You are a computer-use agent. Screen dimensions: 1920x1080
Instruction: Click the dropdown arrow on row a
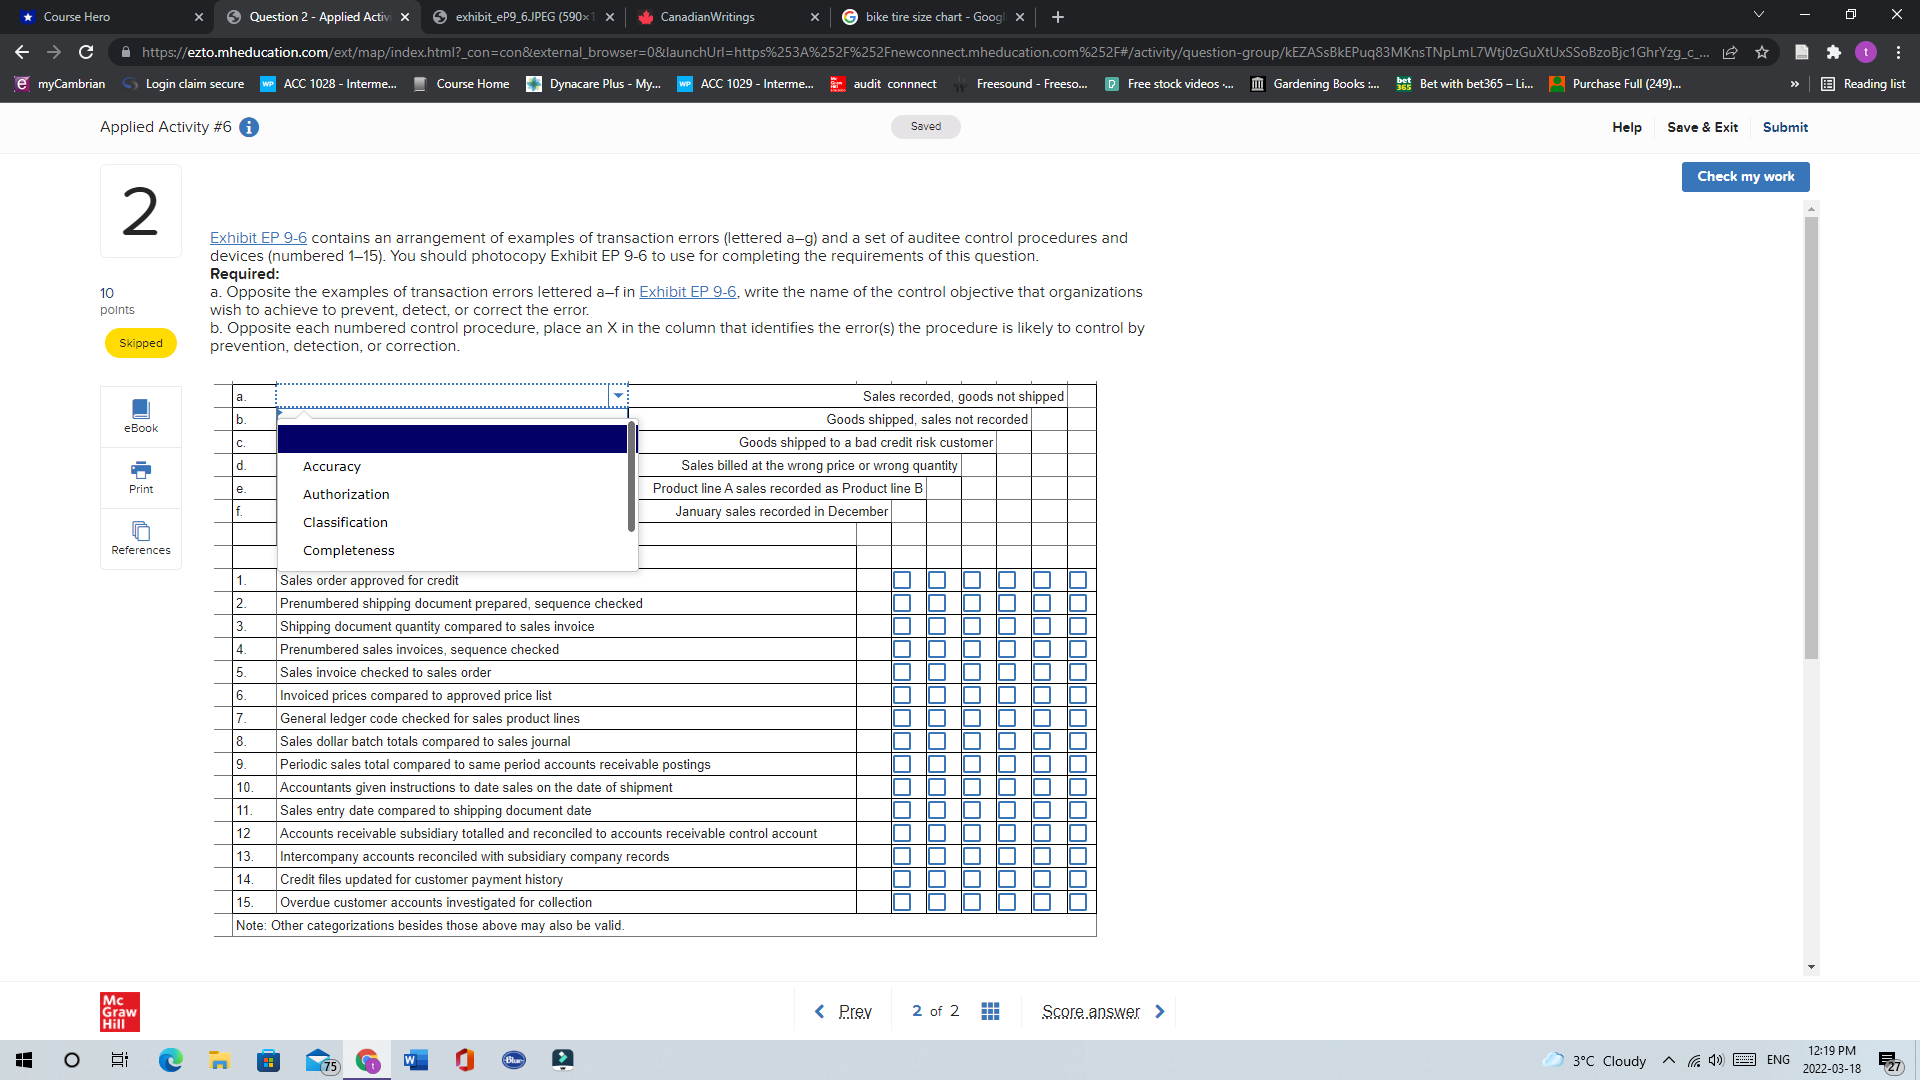coord(618,395)
